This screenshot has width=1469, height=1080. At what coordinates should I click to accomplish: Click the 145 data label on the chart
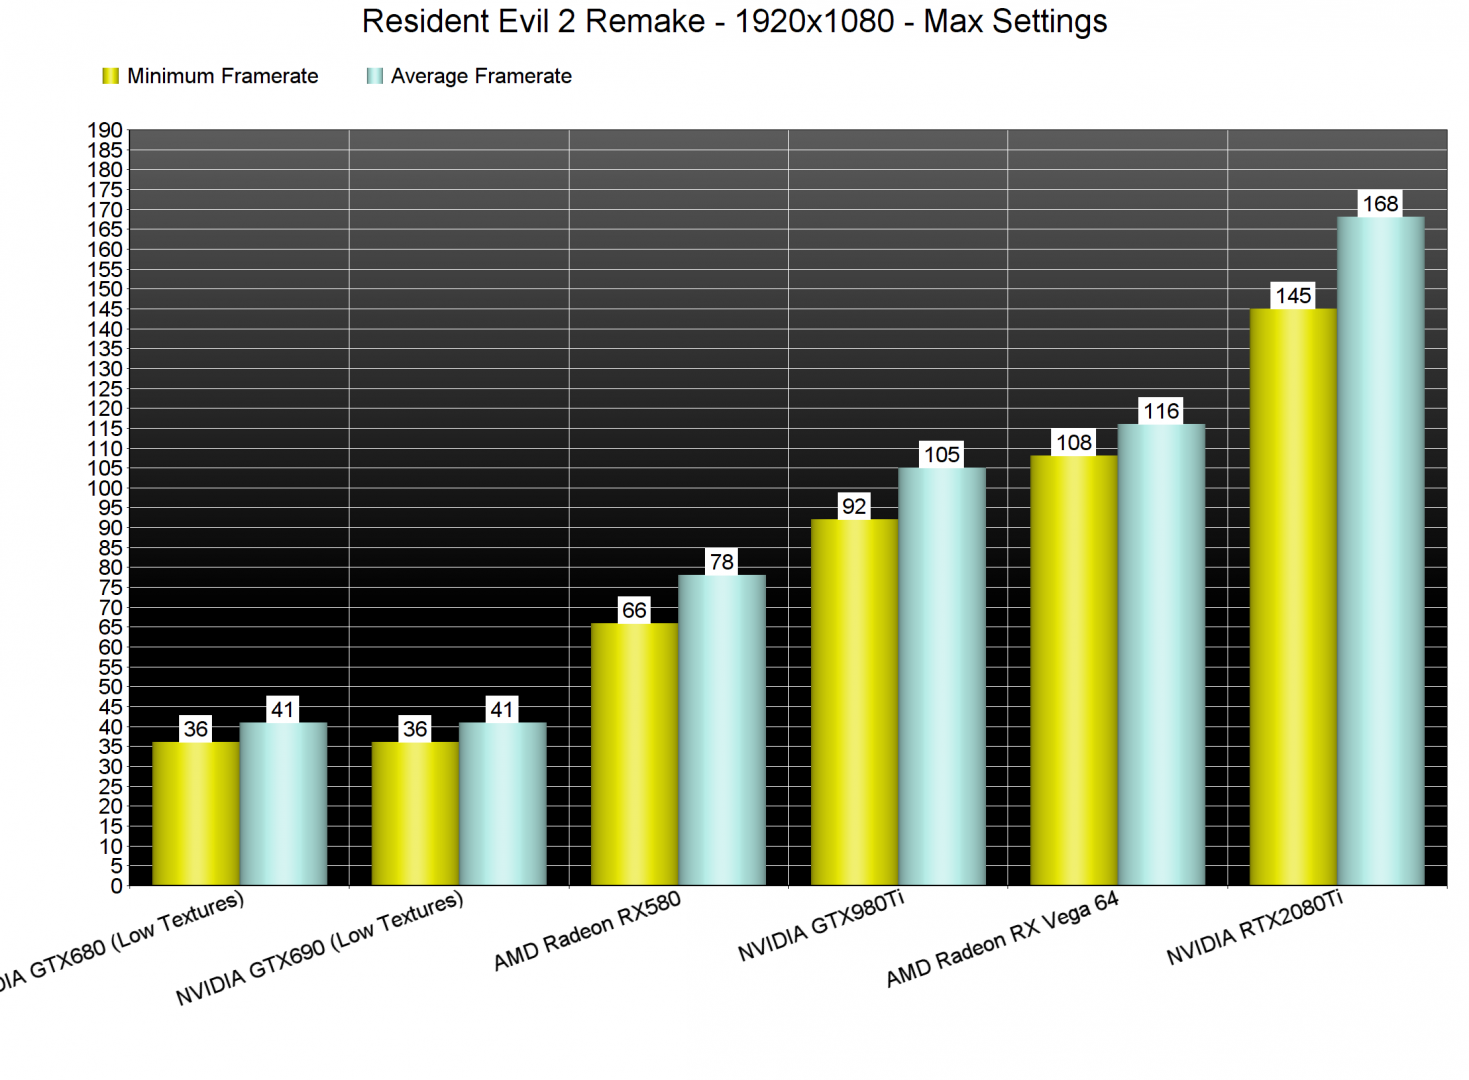[1292, 296]
